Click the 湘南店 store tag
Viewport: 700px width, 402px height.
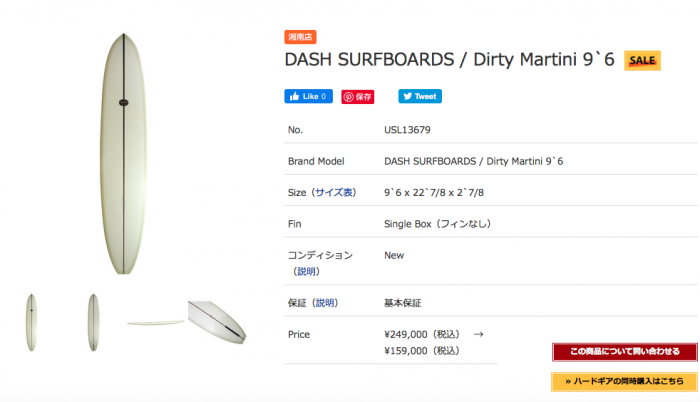point(300,37)
